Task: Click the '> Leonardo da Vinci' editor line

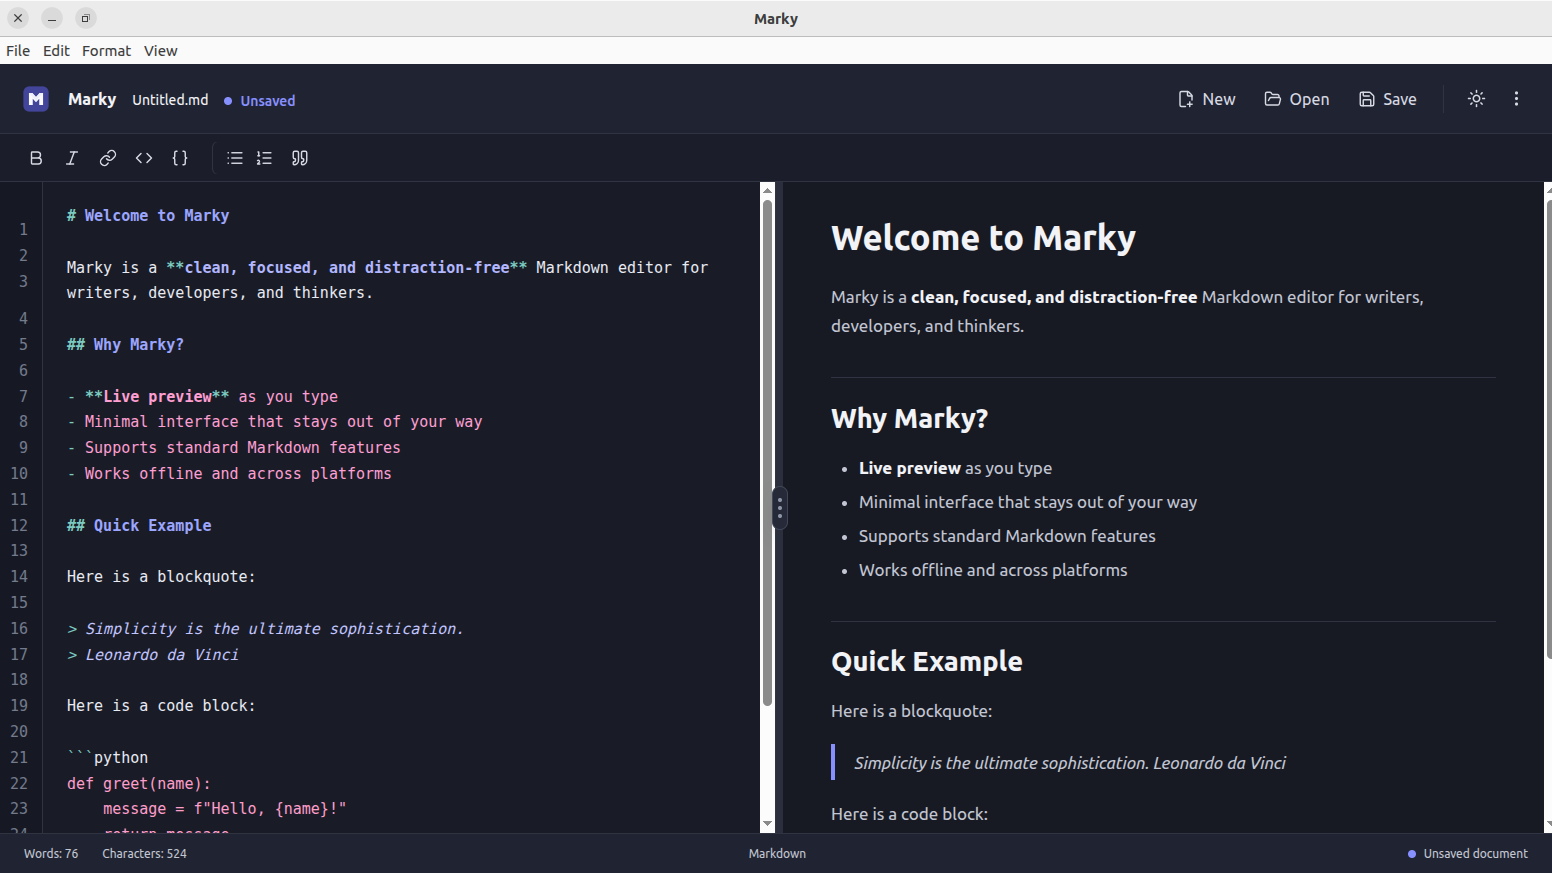Action: pyautogui.click(x=153, y=655)
